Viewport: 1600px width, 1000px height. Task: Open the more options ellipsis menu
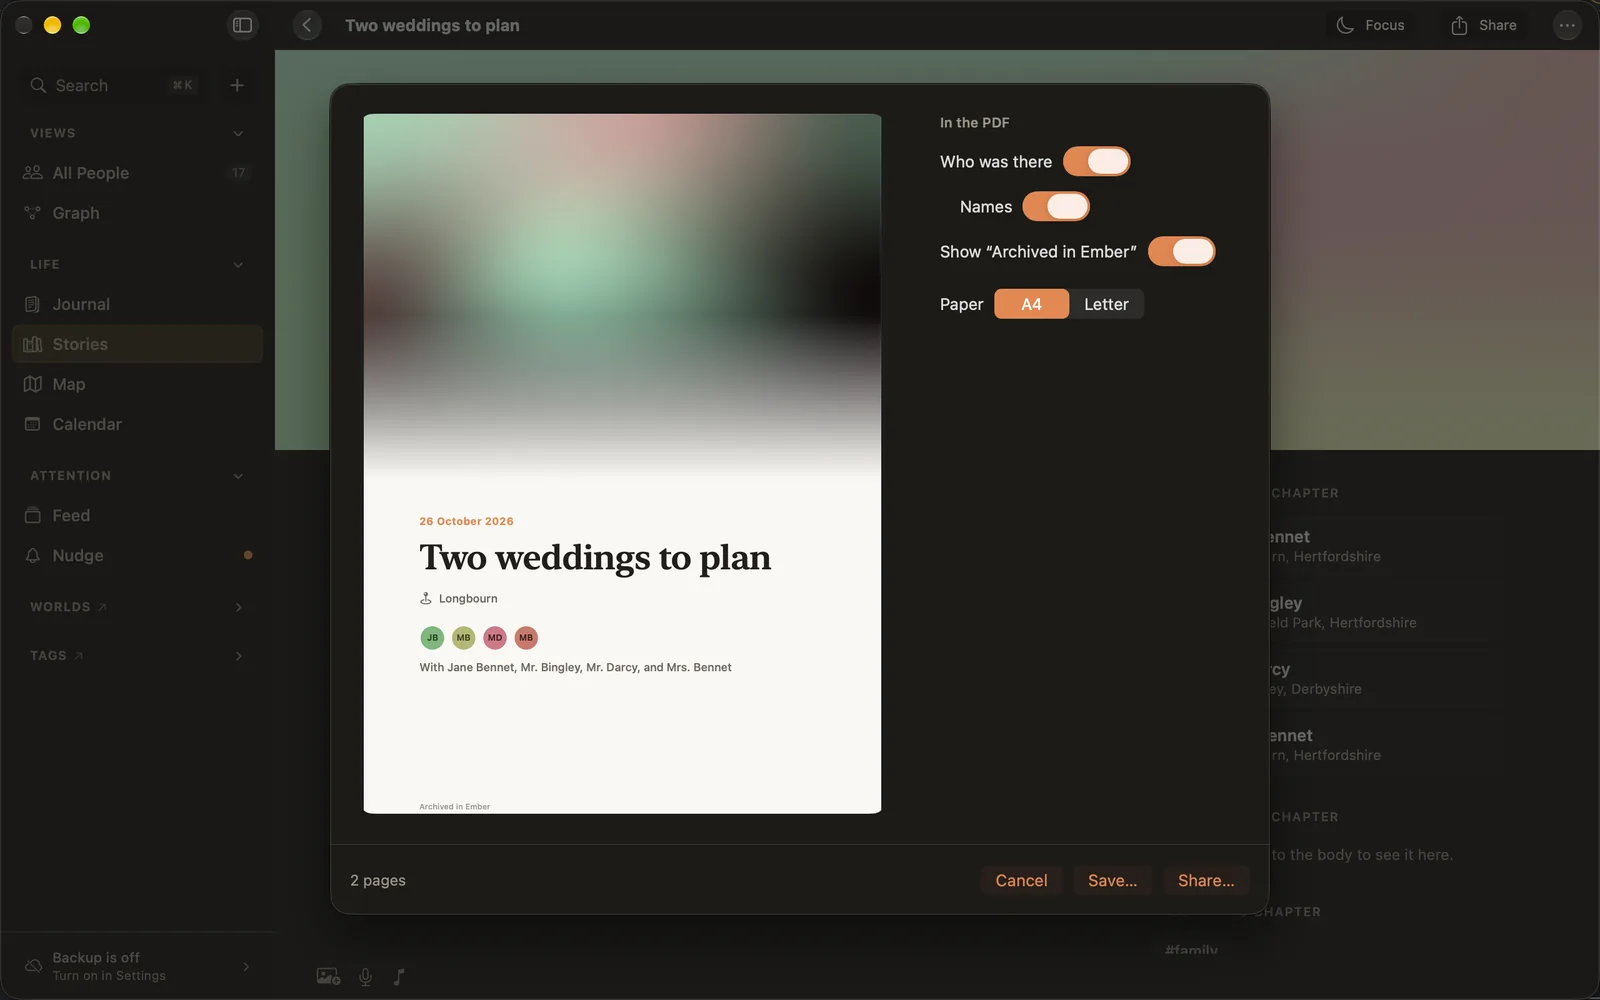point(1567,25)
